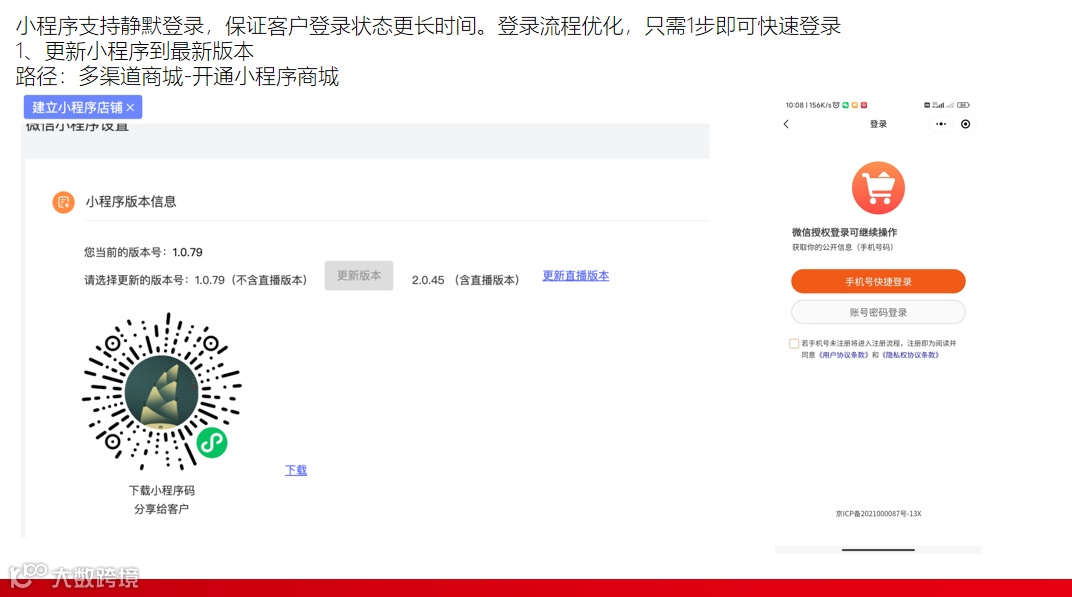
Task: Click the grey 更新版本 button
Action: pos(359,276)
